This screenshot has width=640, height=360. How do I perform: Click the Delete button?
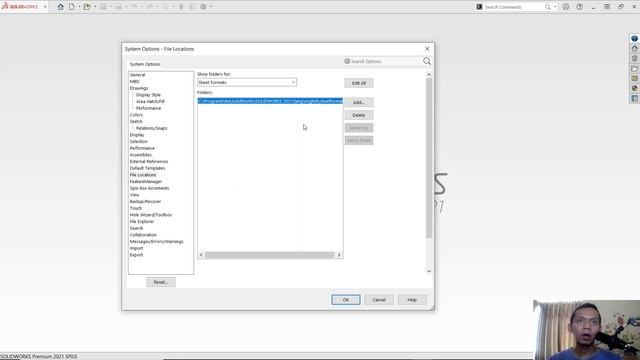coord(359,115)
